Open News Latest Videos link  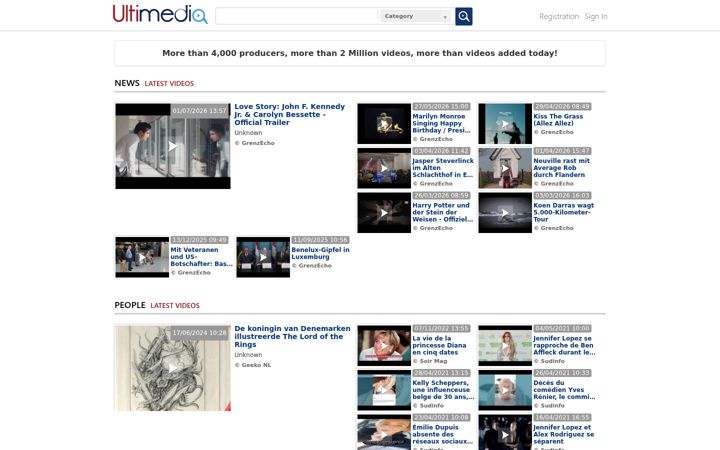pos(169,84)
